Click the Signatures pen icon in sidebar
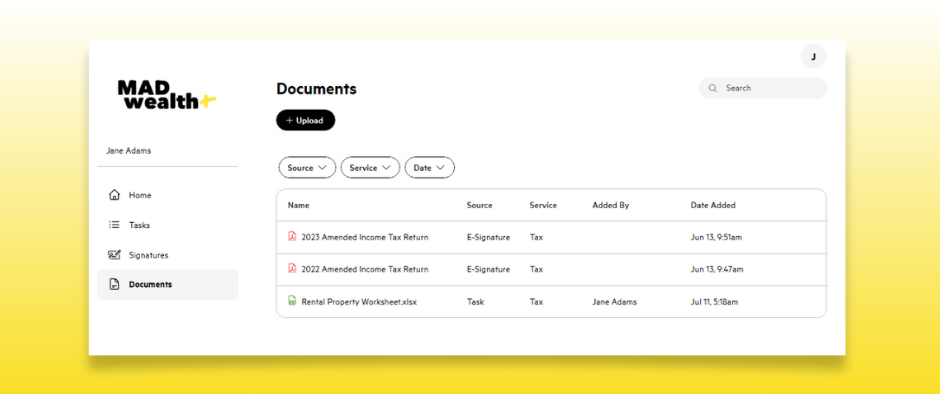 [x=114, y=255]
